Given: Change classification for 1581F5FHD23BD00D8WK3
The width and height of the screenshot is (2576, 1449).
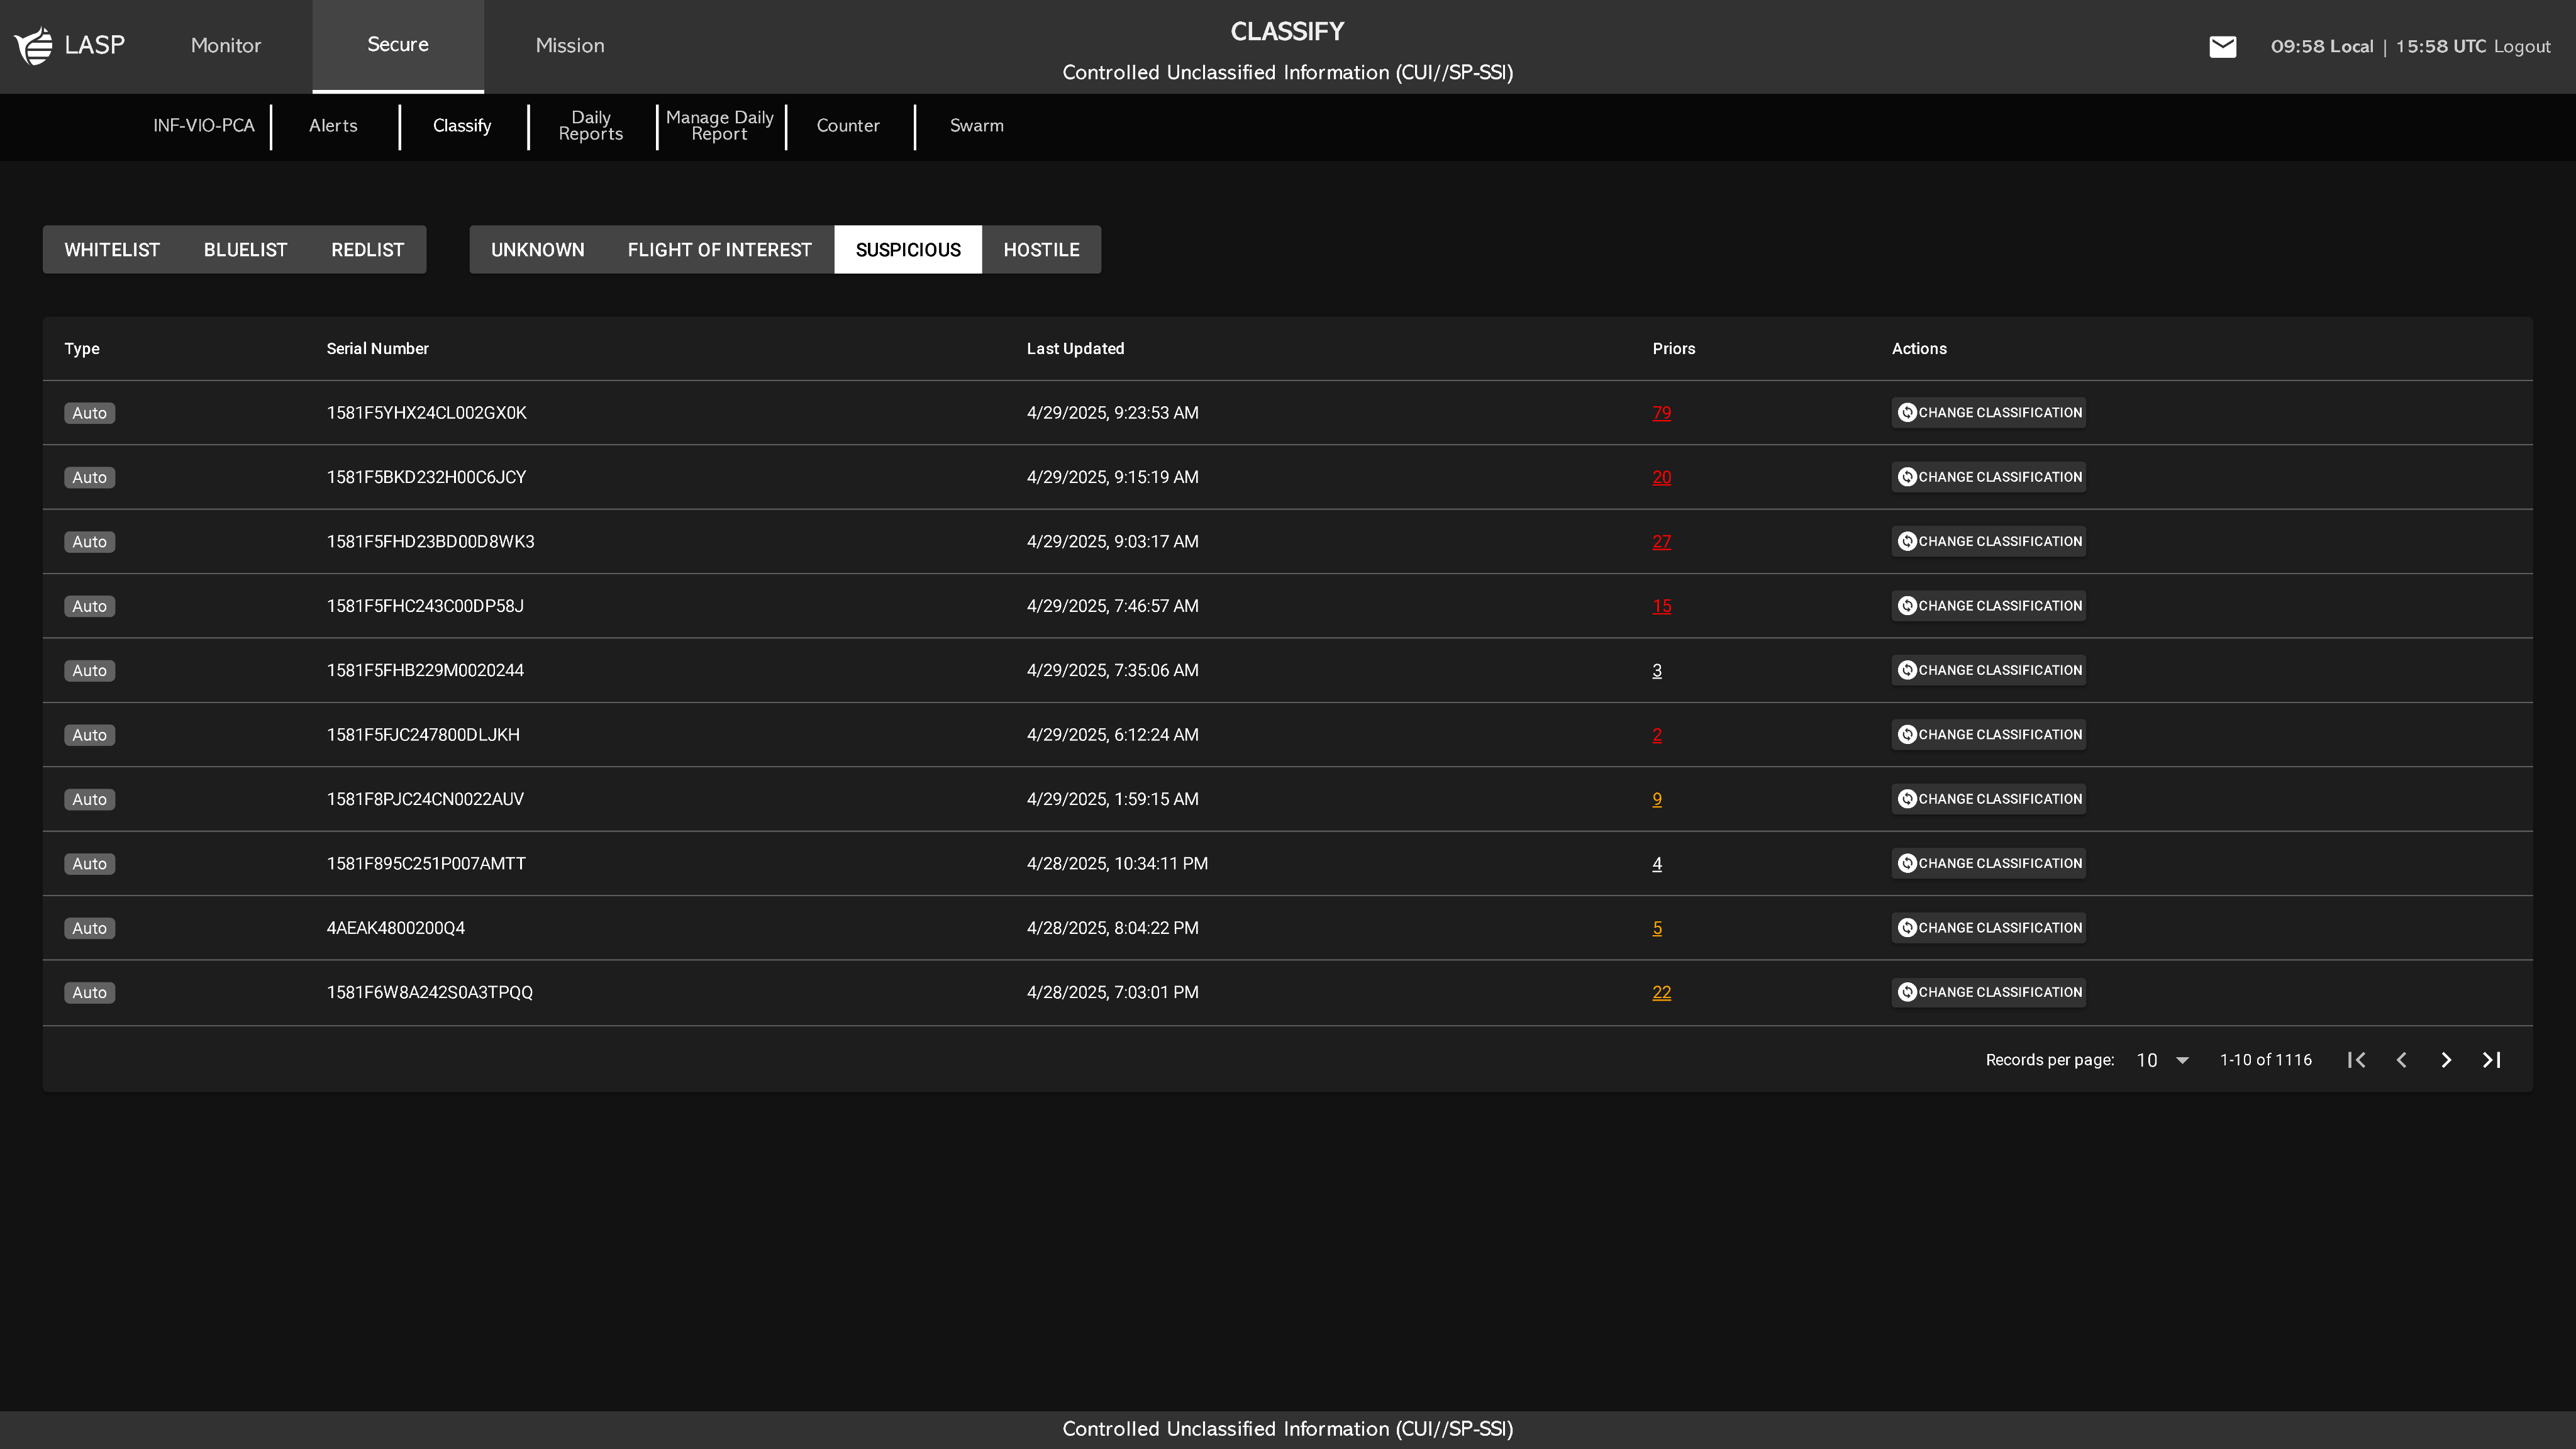Looking at the screenshot, I should point(1989,542).
